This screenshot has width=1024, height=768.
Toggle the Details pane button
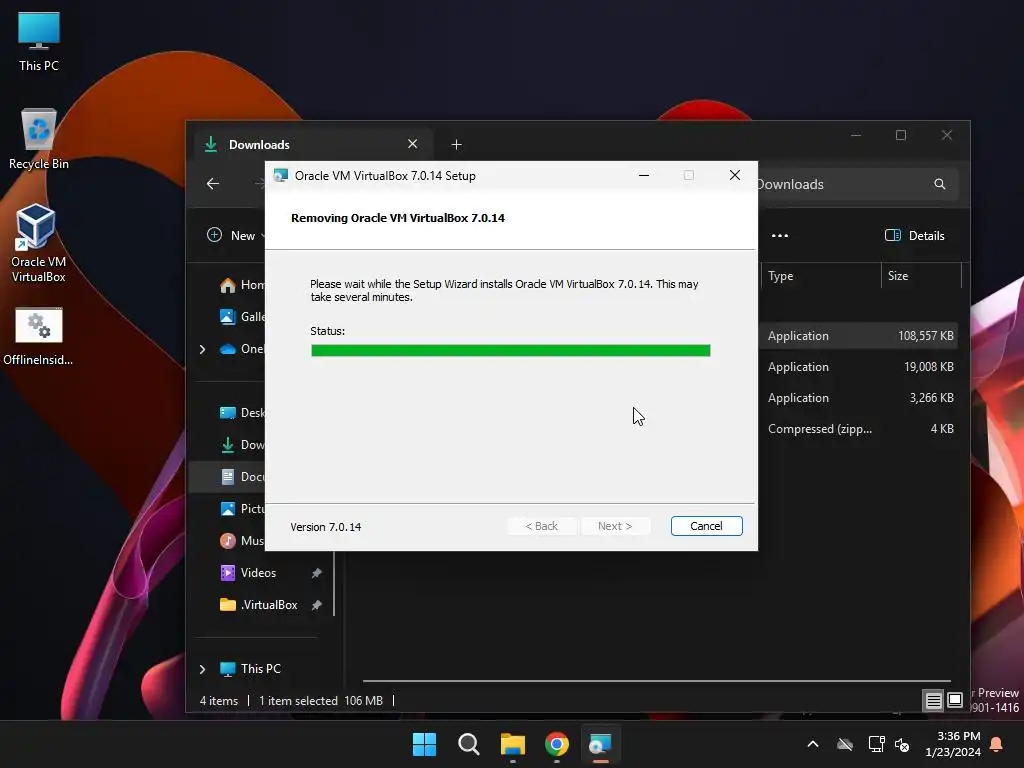pos(915,236)
